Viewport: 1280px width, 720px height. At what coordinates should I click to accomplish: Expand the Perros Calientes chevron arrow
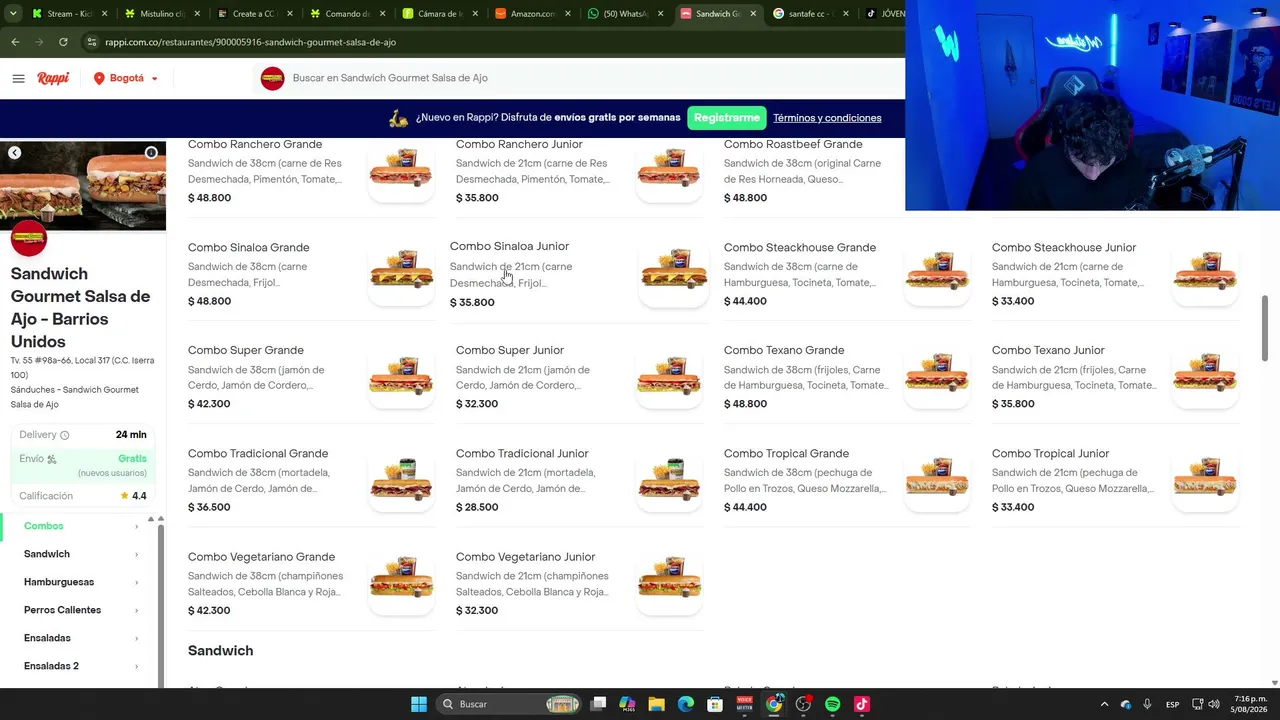click(137, 610)
